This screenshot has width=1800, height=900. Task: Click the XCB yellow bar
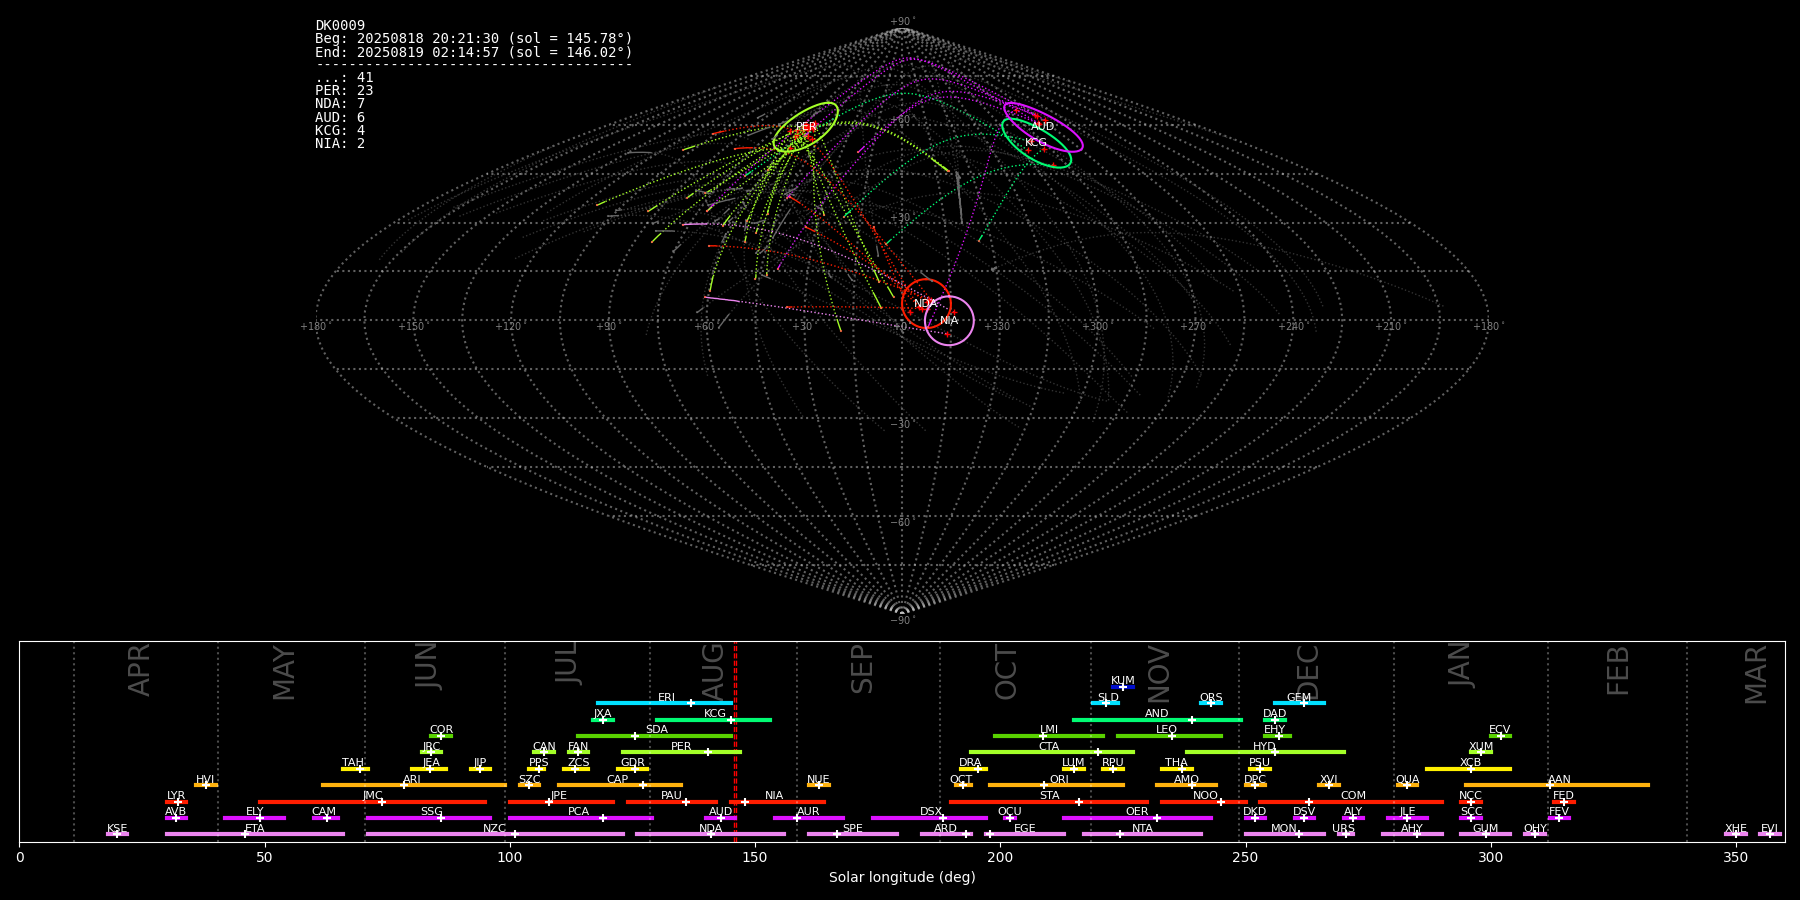[1468, 769]
